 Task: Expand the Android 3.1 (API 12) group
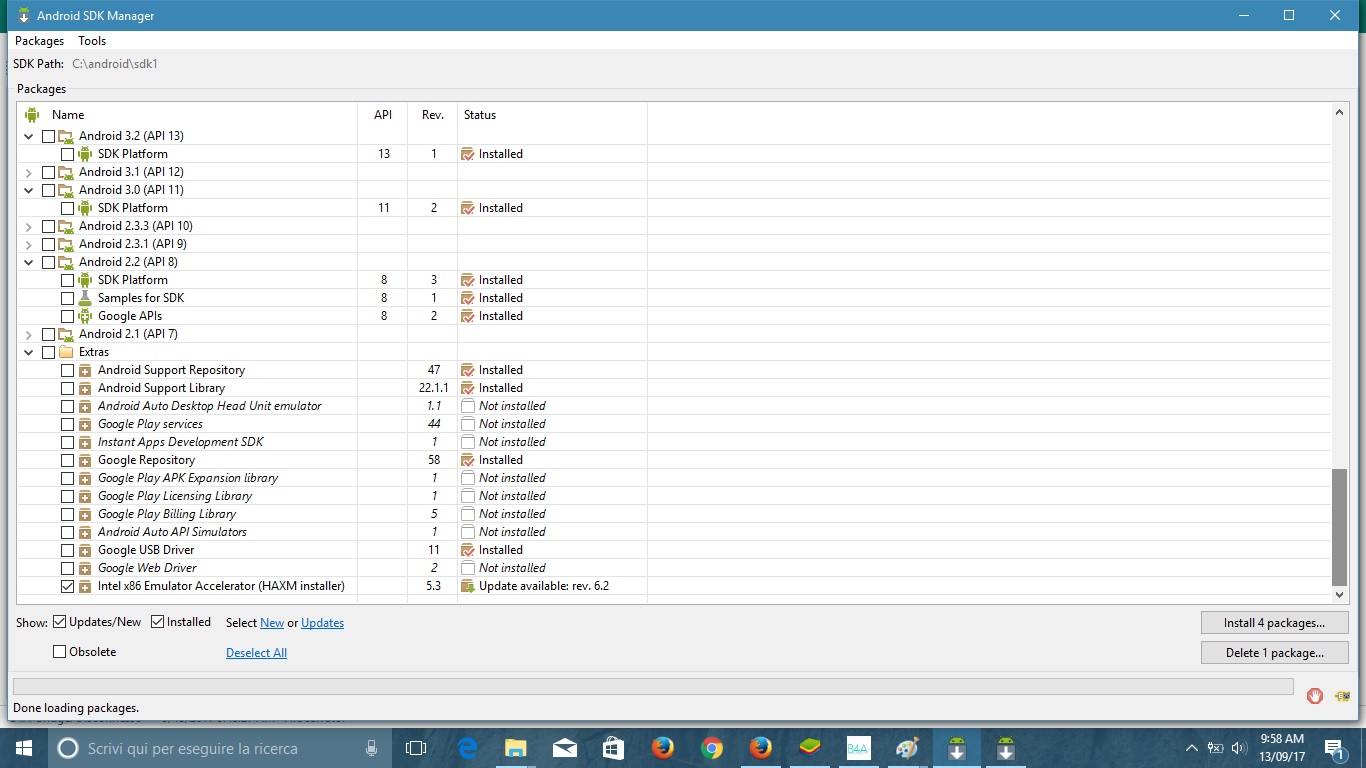click(28, 172)
